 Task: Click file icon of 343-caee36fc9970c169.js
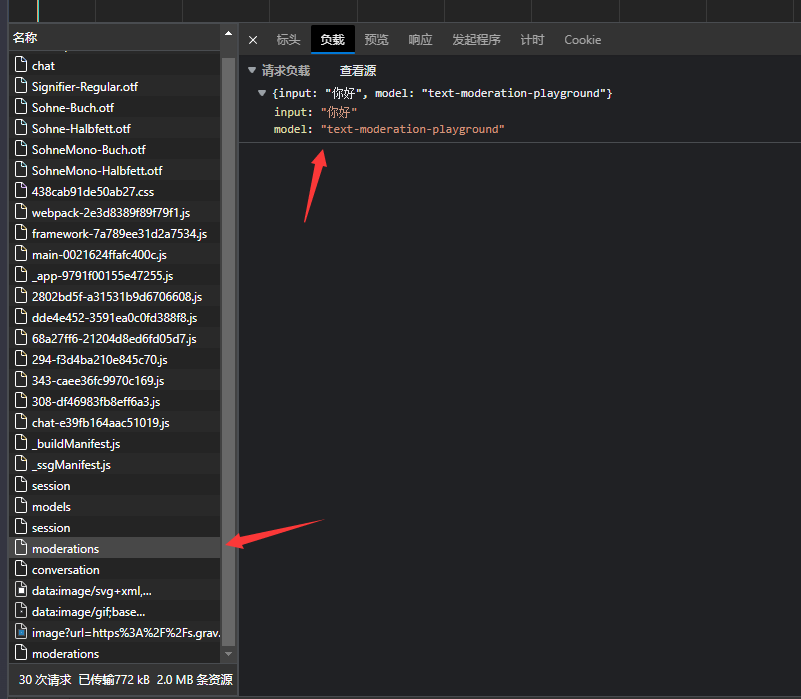point(21,380)
